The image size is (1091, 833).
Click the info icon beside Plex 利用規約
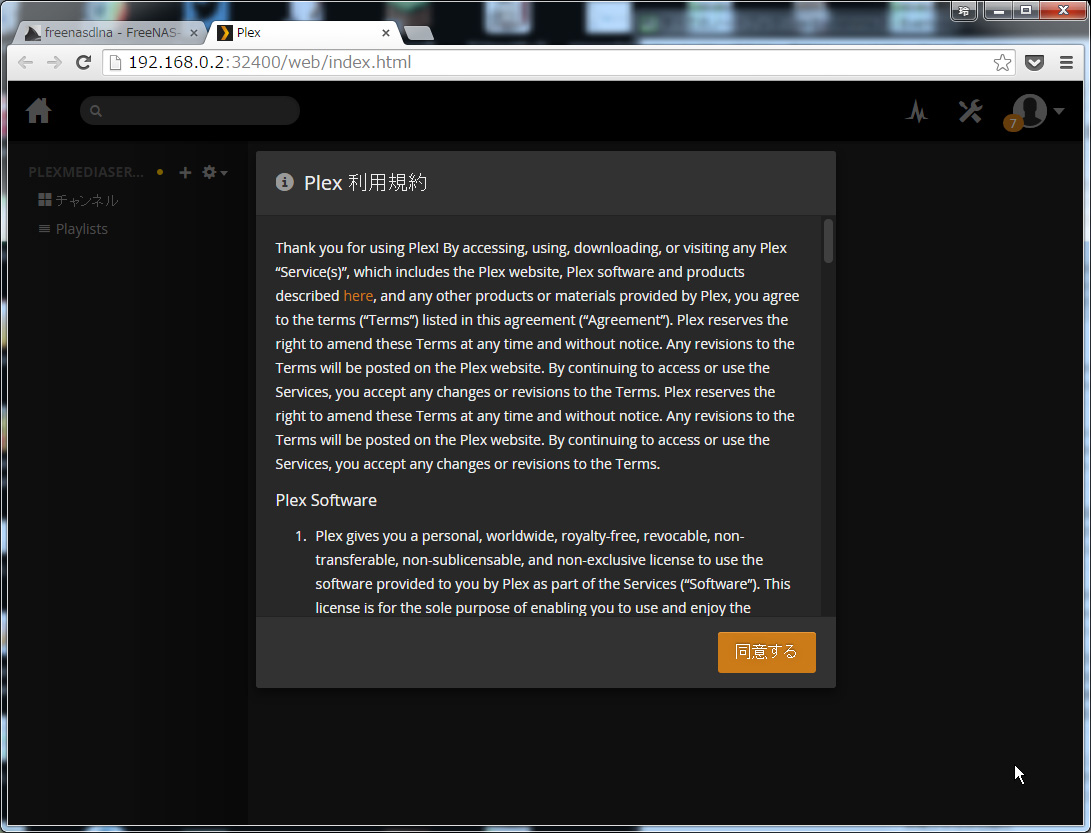click(x=285, y=182)
